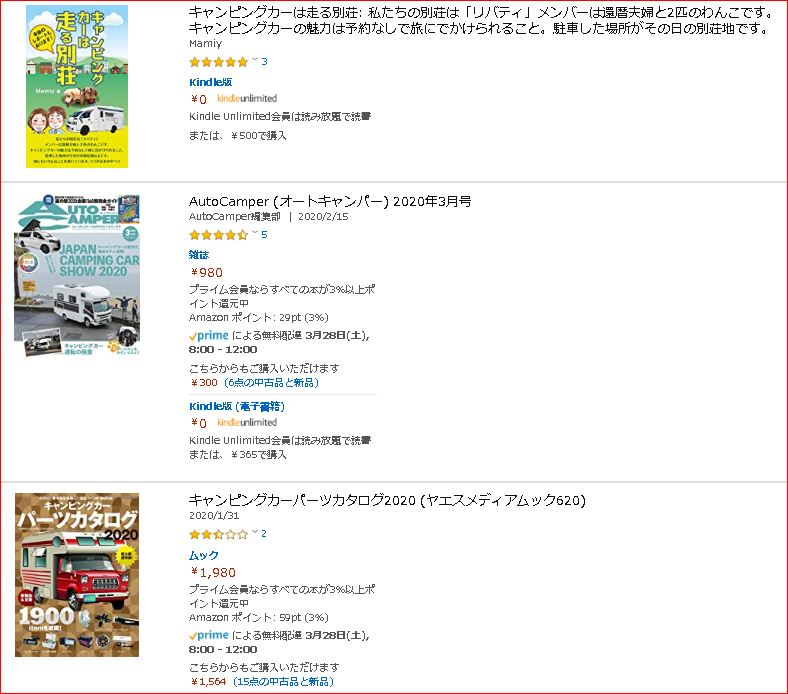The image size is (788, 694).
Task: Click the star rating of AutoCamper magazine
Action: tap(219, 235)
